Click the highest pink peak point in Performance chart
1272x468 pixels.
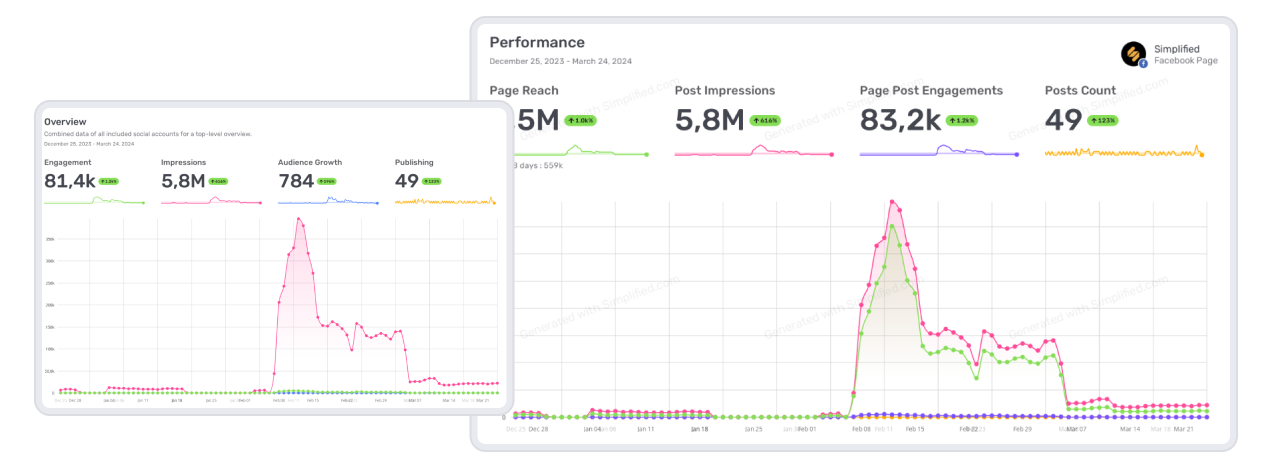(x=890, y=201)
